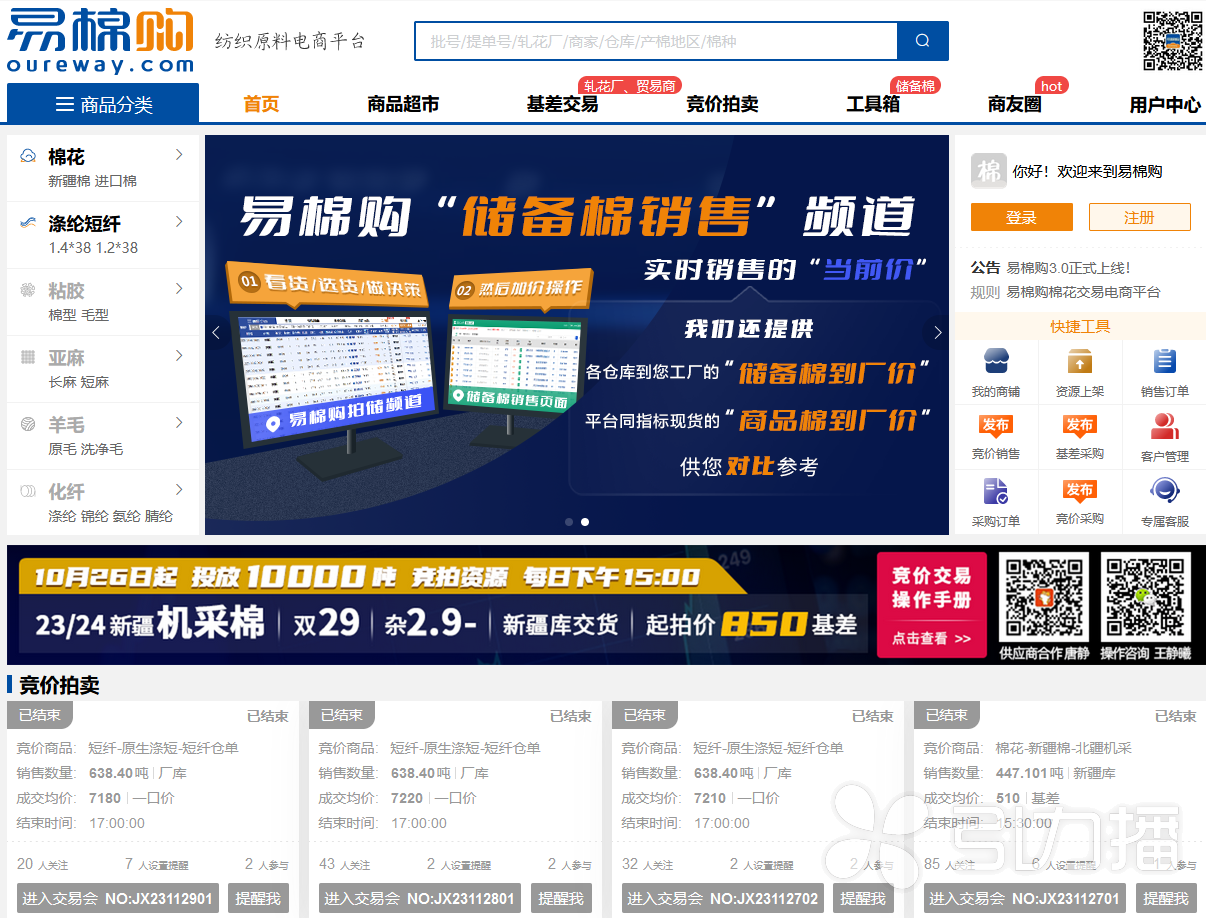
Task: Open 基差交易 navigation tab
Action: [x=562, y=104]
